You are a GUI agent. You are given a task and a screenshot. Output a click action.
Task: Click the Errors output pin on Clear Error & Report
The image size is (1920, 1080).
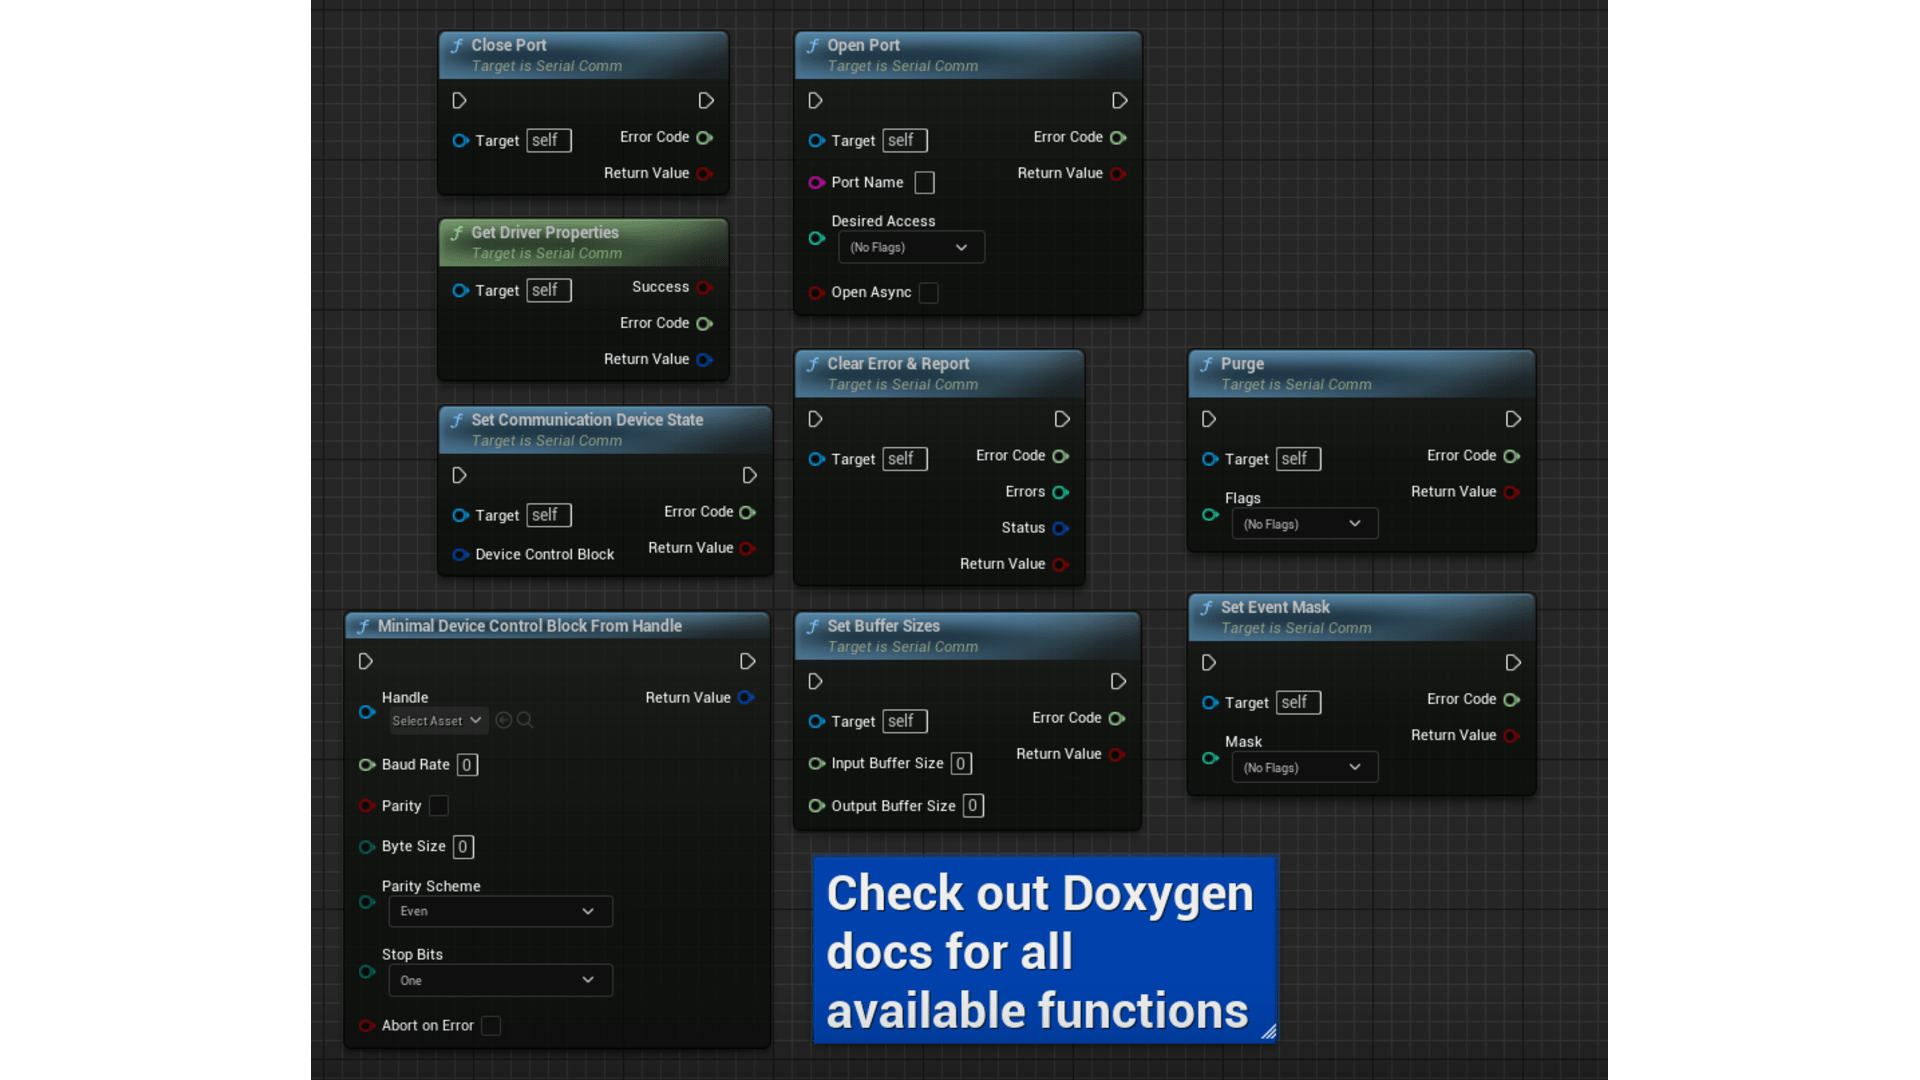tap(1063, 492)
